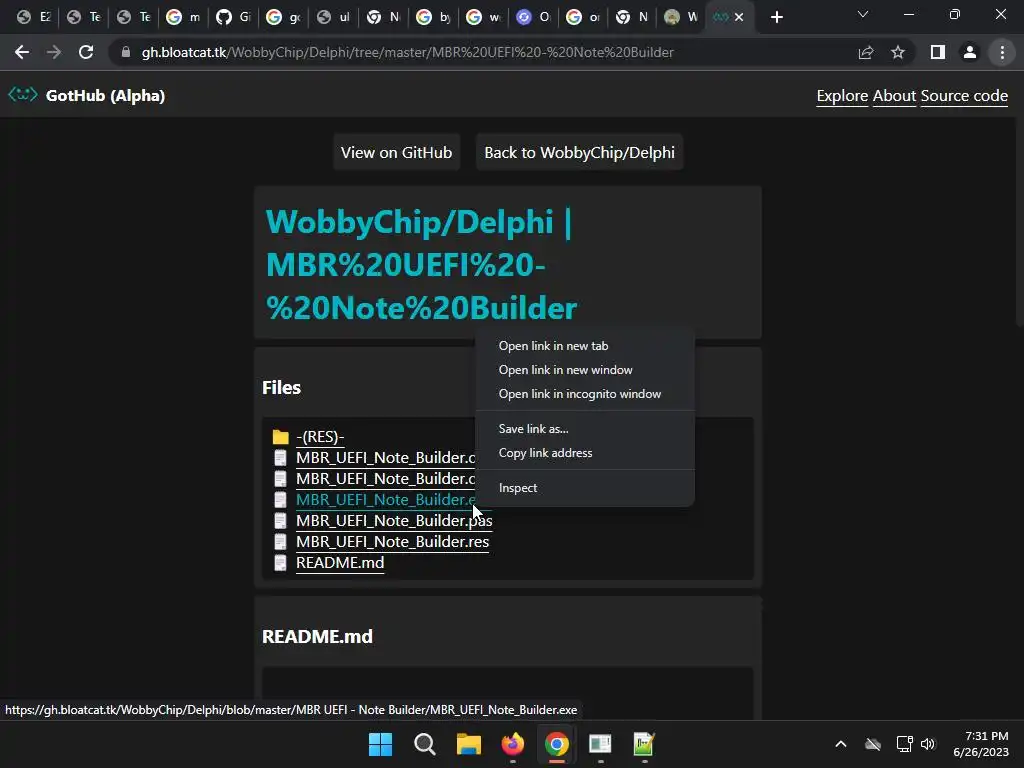Screen dimensions: 1024x768
Task: Click the address bar URL field
Action: [x=483, y=52]
